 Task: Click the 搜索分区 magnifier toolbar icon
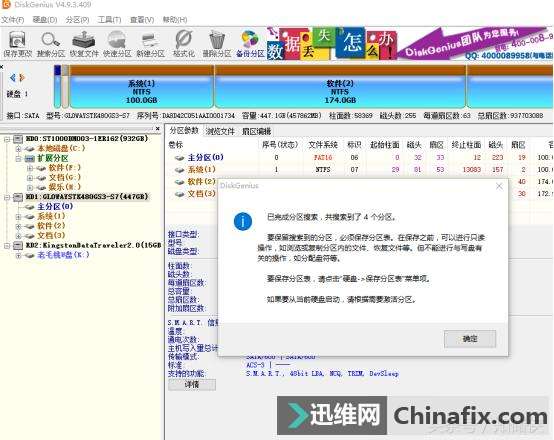tap(50, 43)
